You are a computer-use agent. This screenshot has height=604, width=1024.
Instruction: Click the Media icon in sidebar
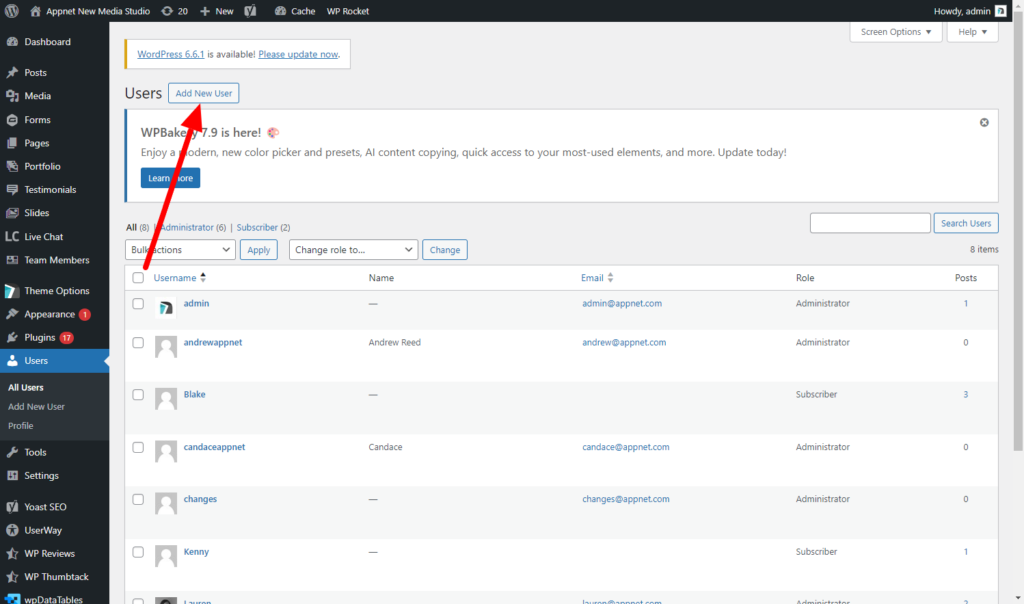(x=12, y=96)
